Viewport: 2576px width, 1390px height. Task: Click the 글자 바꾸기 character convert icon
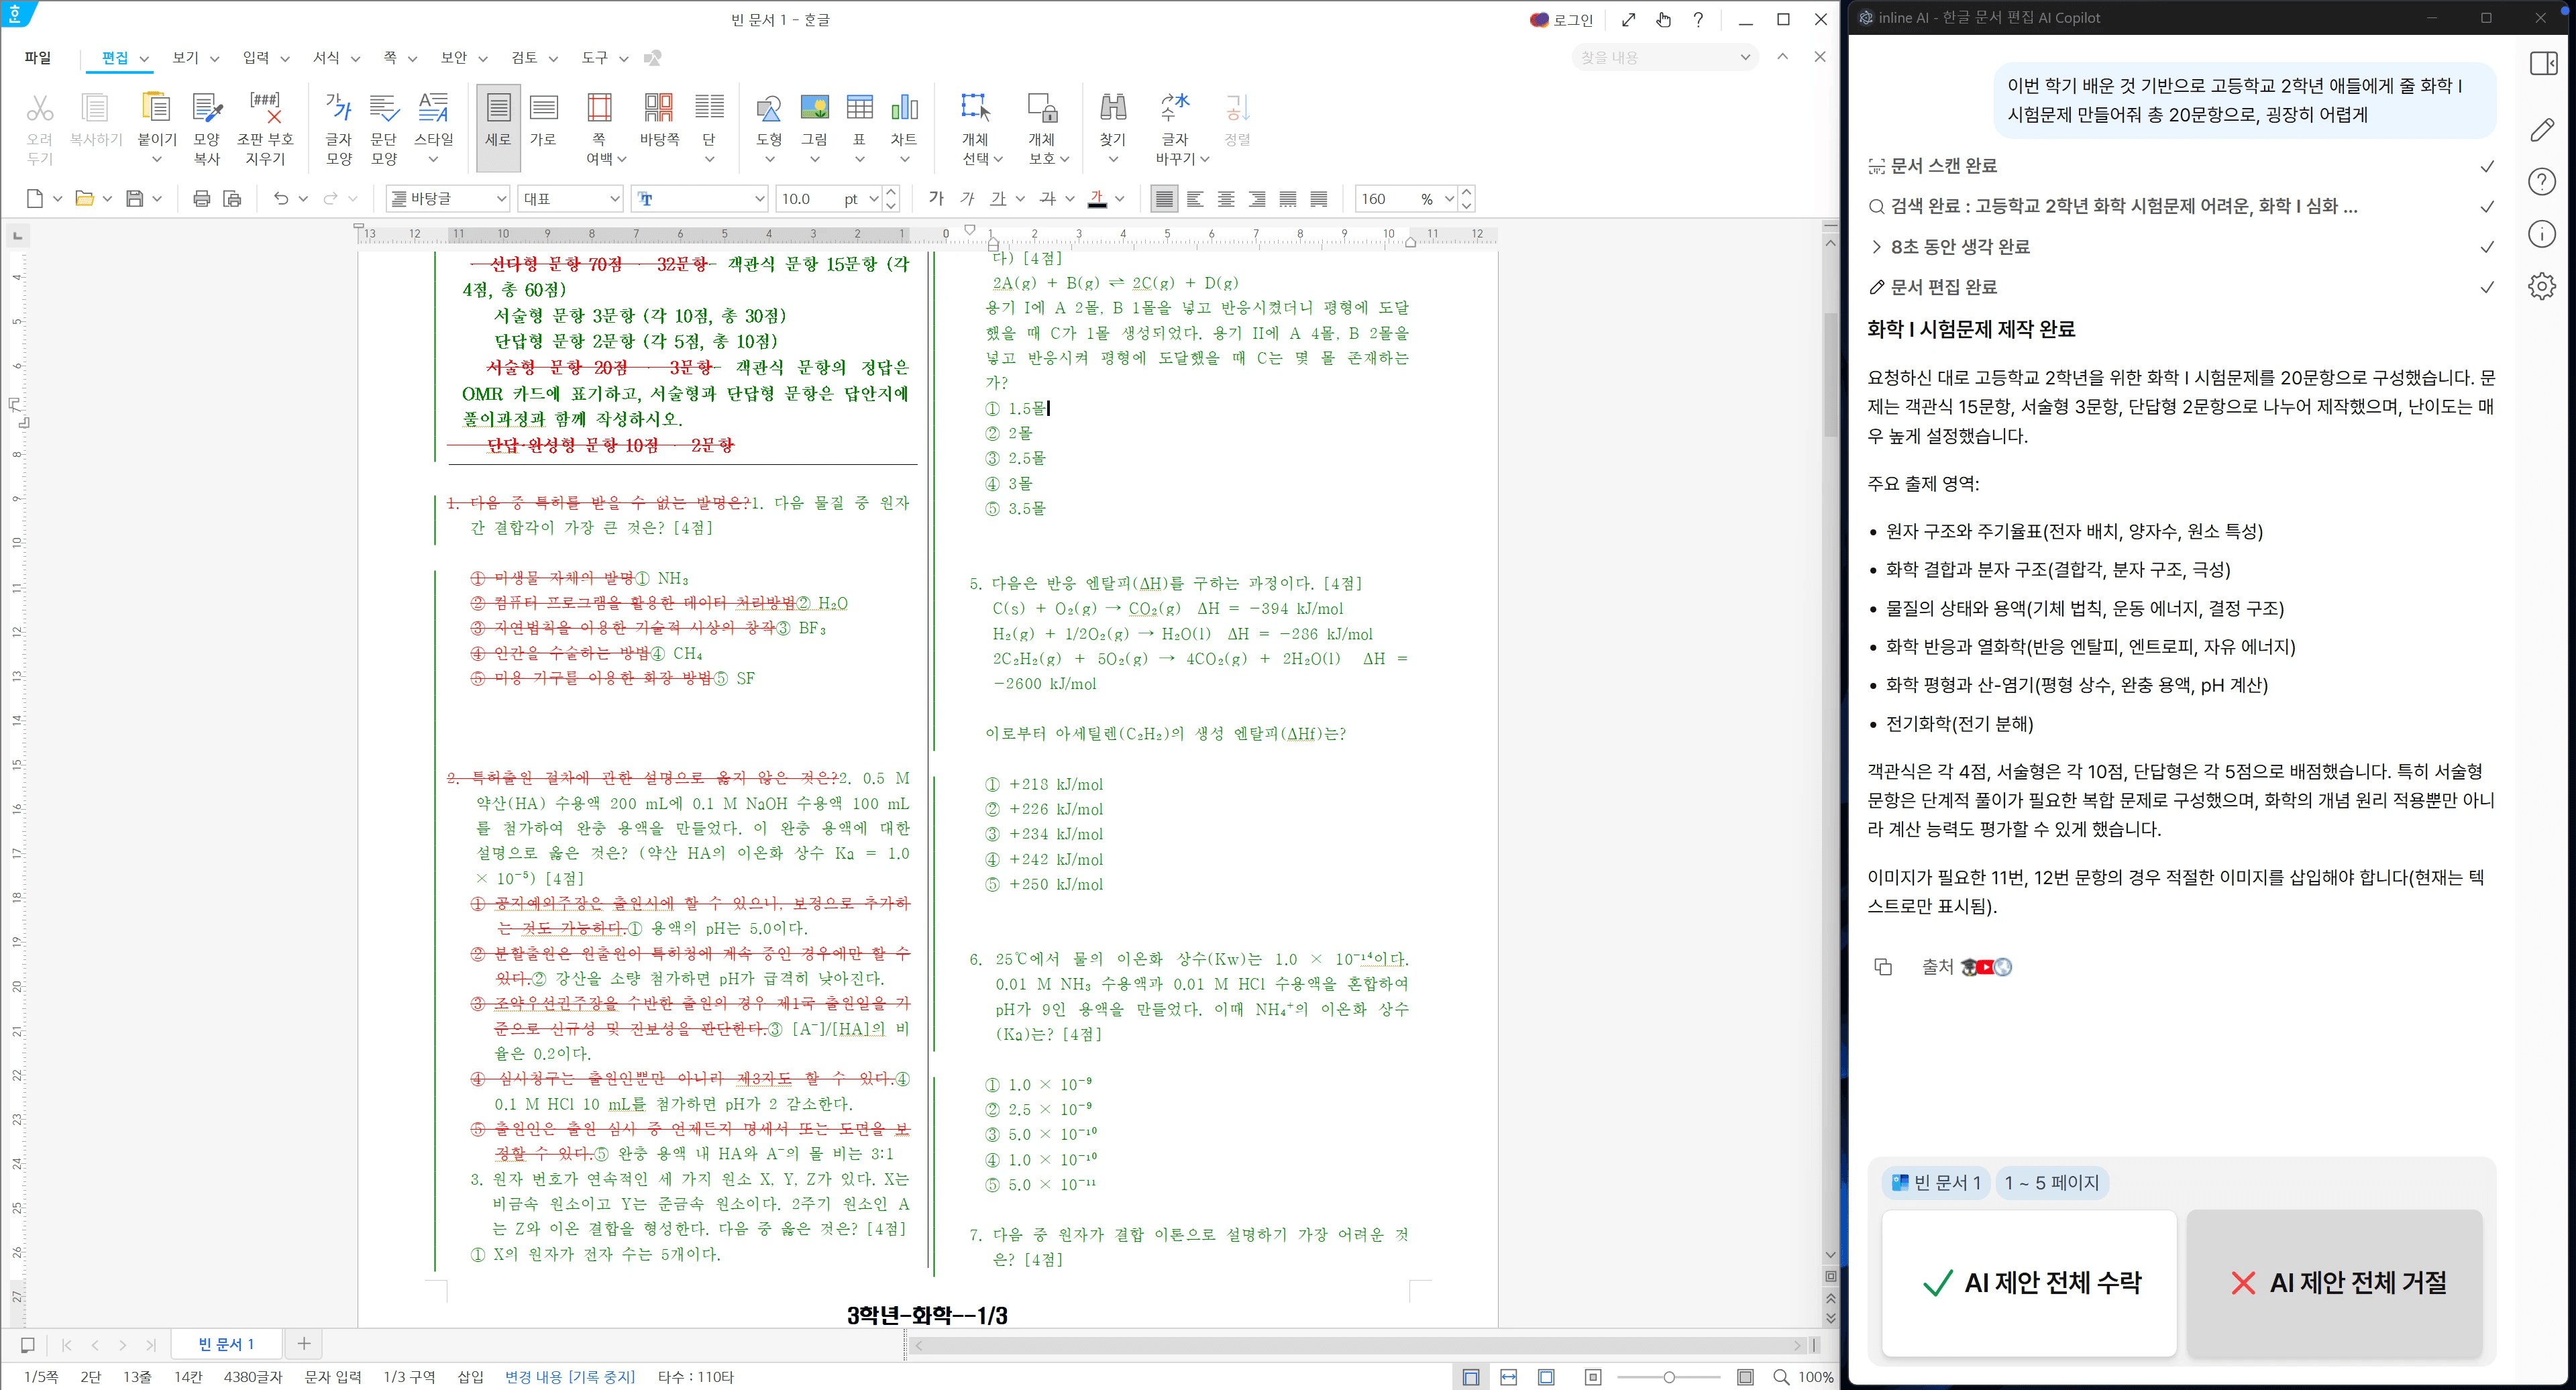click(x=1175, y=108)
